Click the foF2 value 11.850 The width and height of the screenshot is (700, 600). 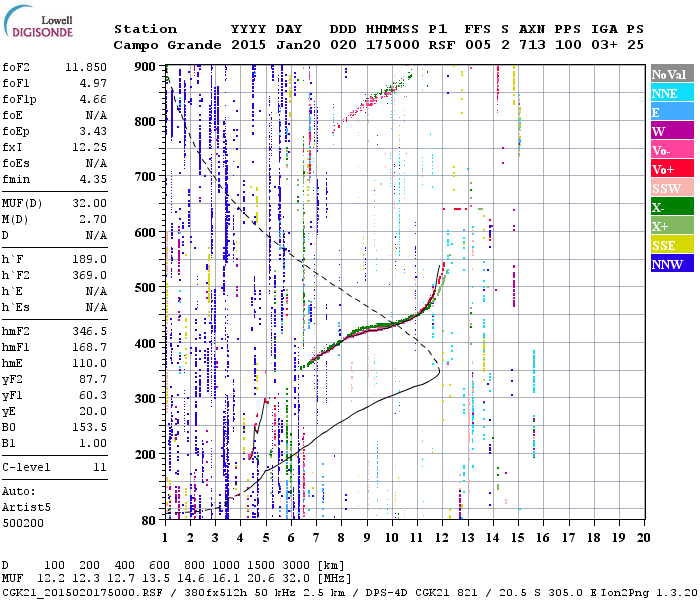click(86, 67)
